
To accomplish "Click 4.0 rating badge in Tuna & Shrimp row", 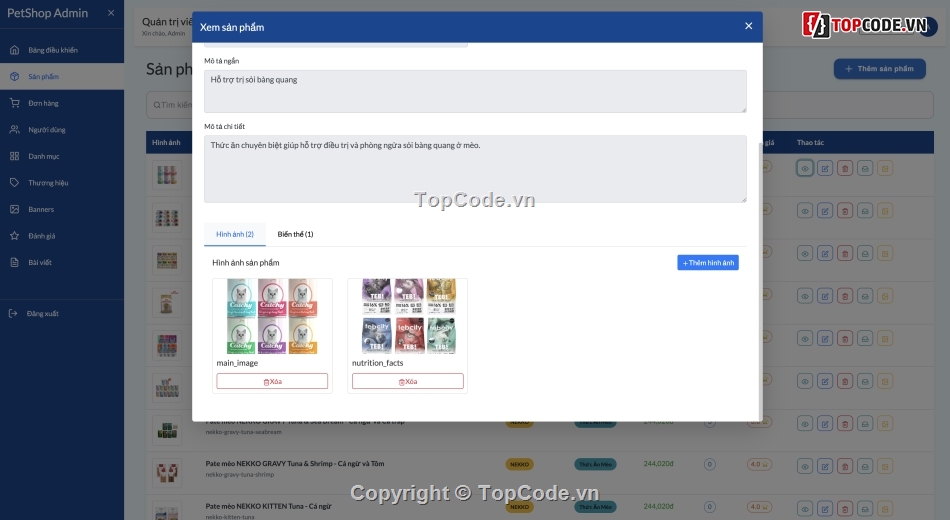I will point(759,464).
